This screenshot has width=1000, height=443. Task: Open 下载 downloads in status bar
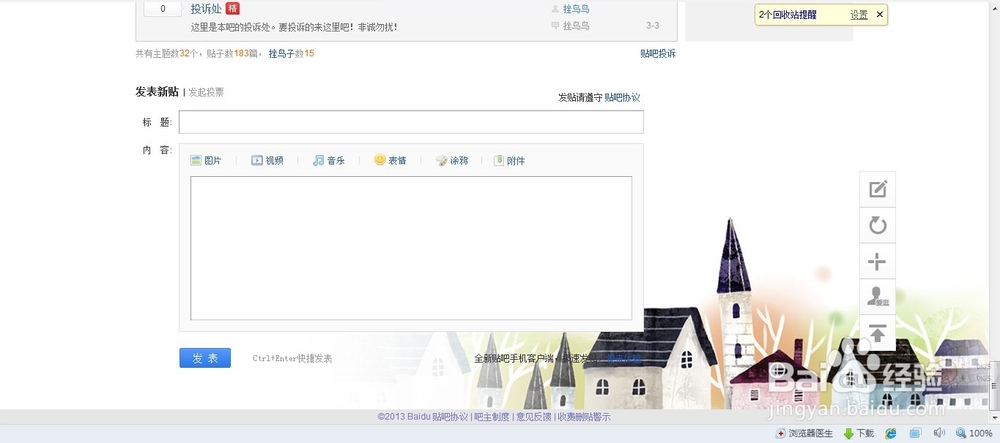(858, 433)
